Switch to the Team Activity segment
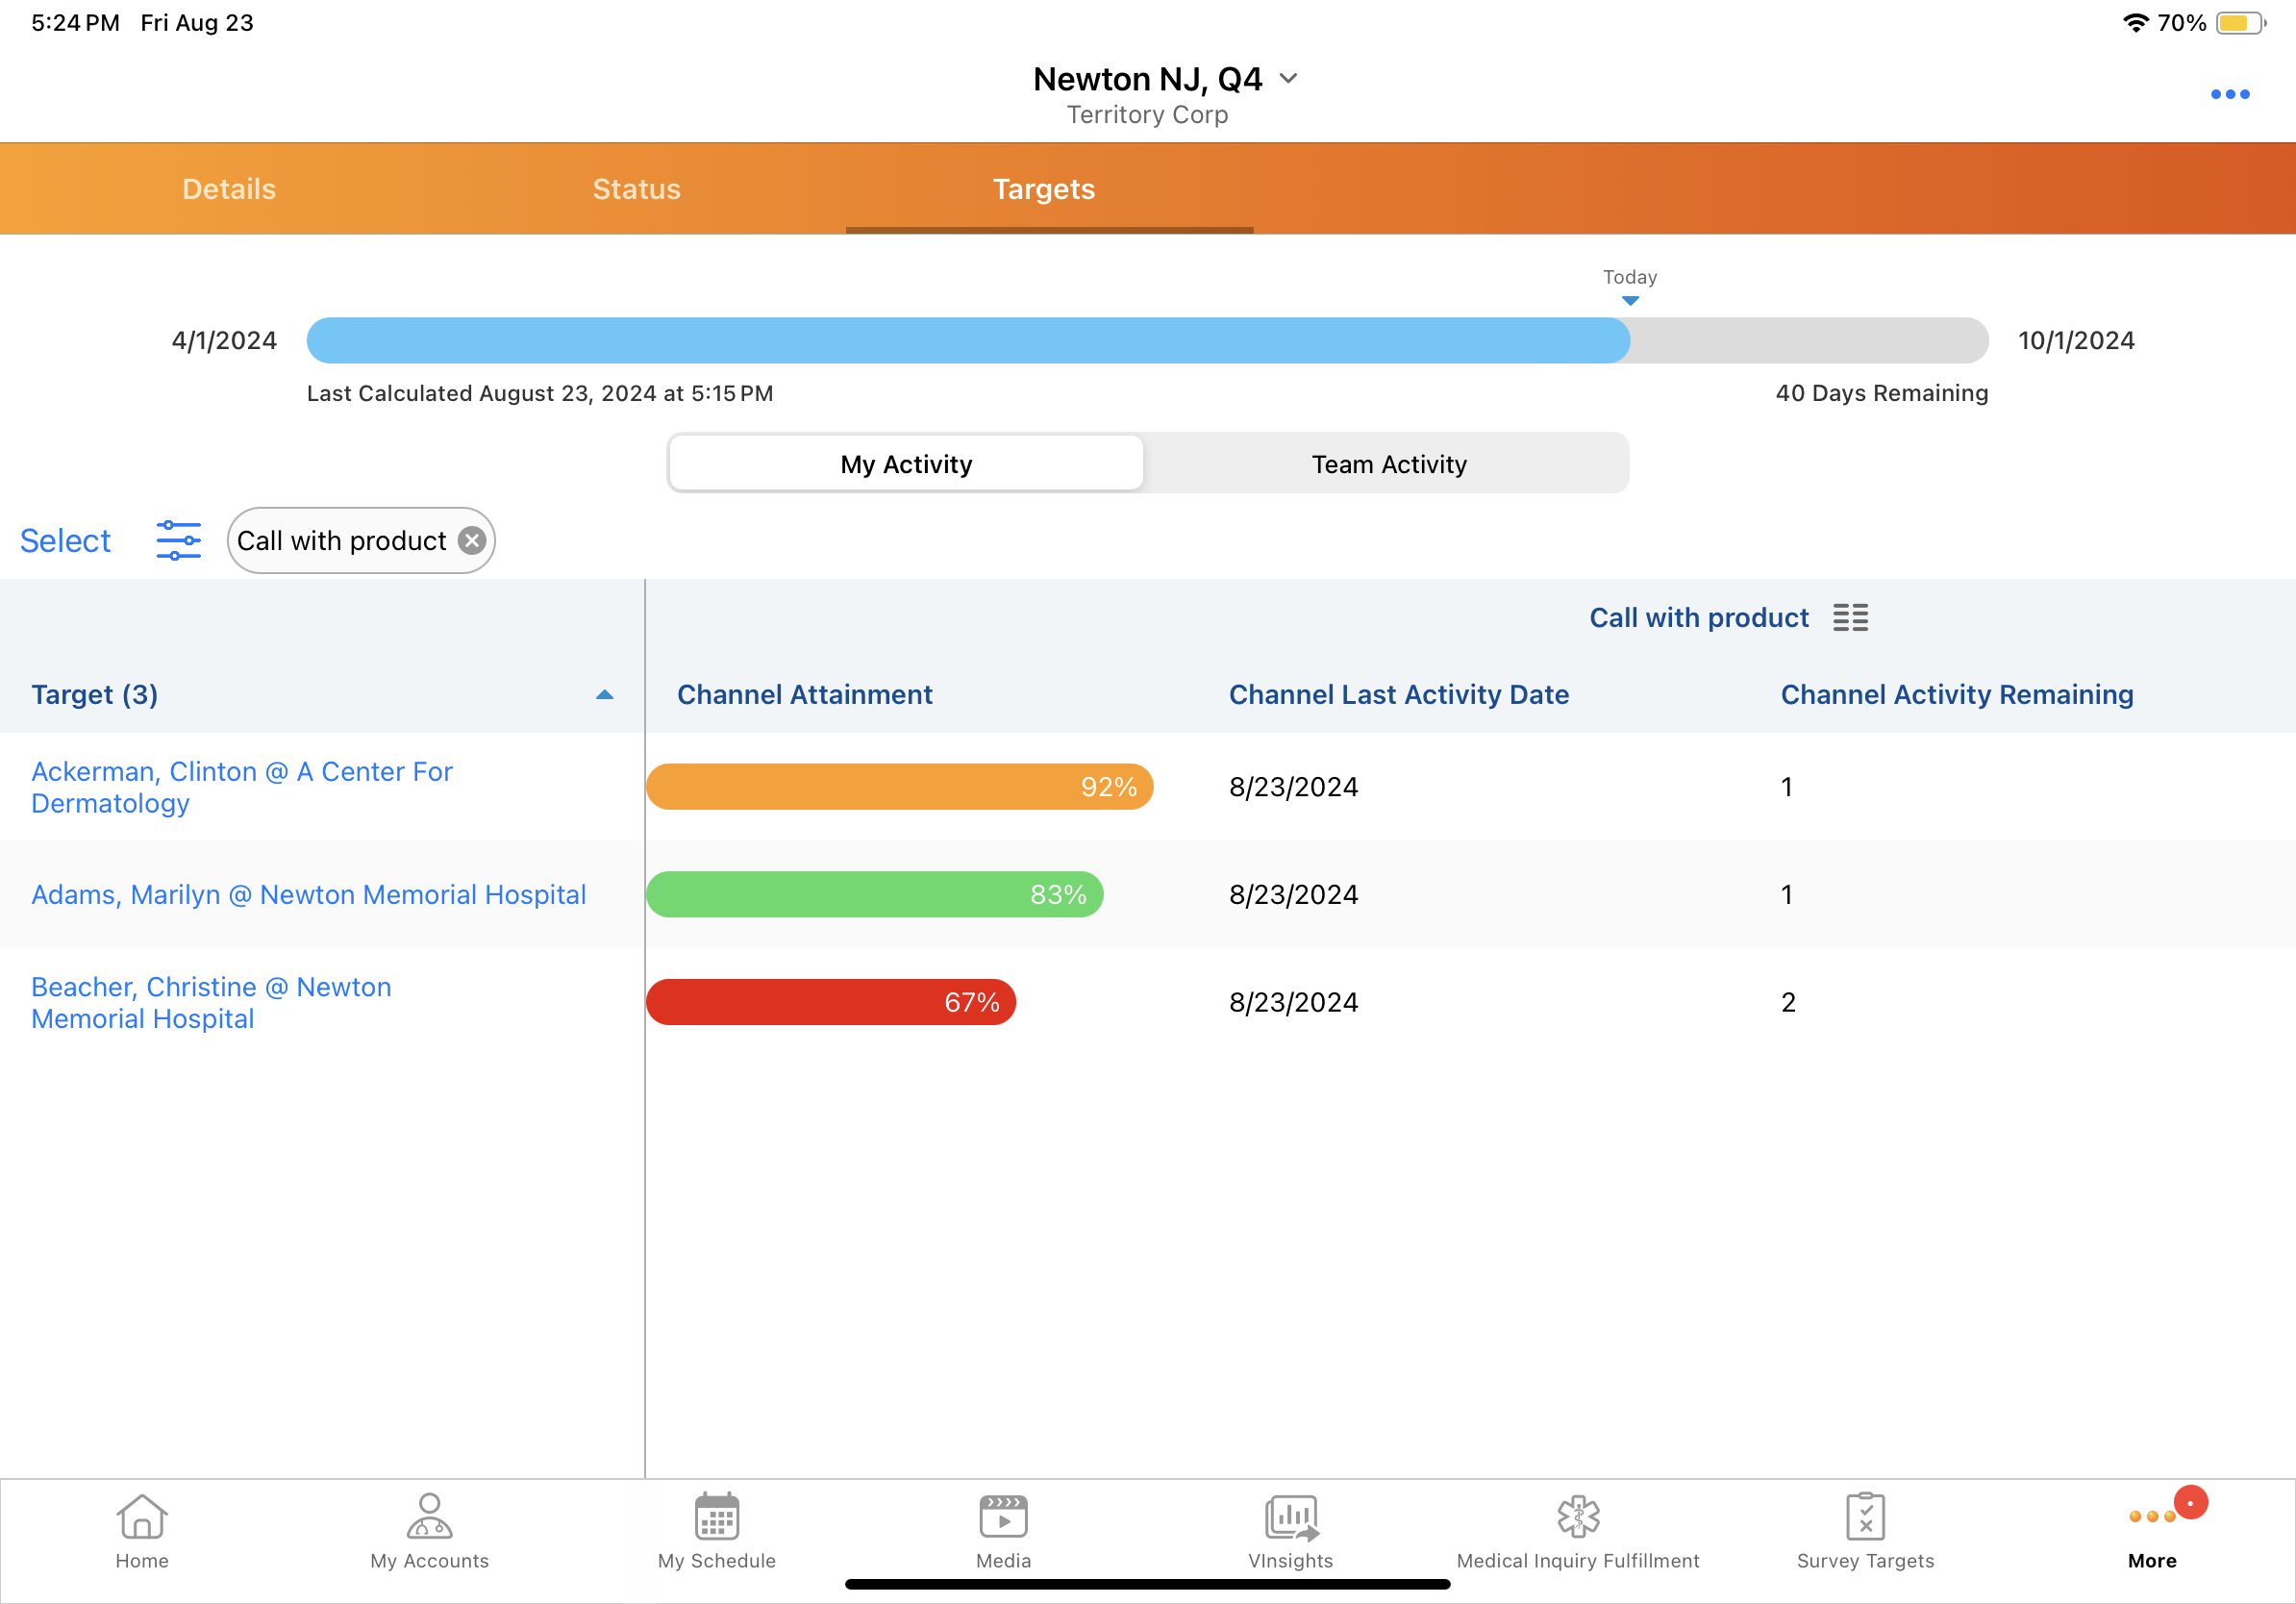Viewport: 2296px width, 1604px height. click(x=1388, y=464)
